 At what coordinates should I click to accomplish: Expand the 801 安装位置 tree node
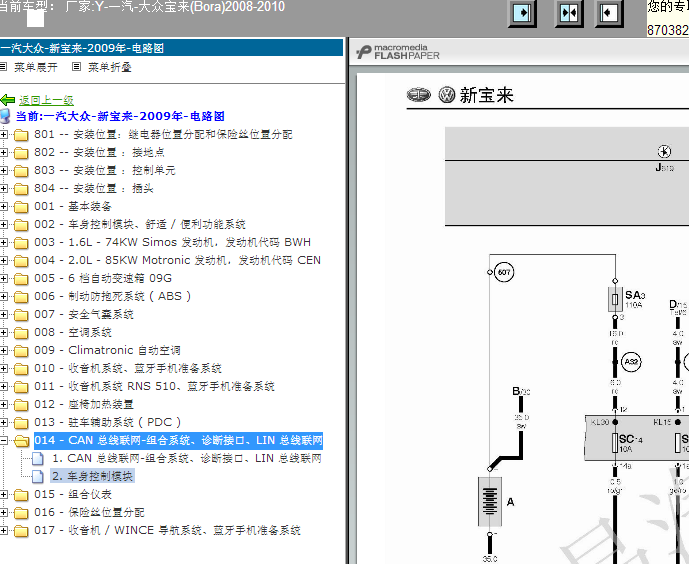point(4,134)
